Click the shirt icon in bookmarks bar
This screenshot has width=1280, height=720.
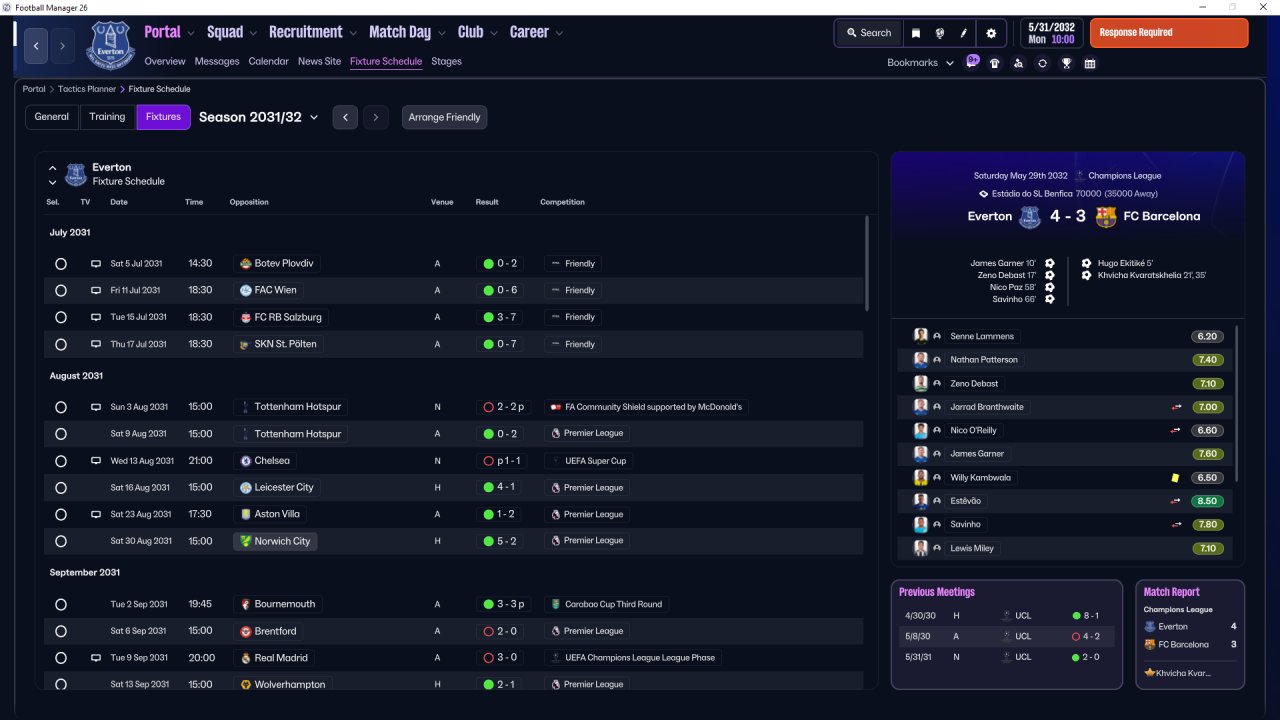click(x=994, y=63)
